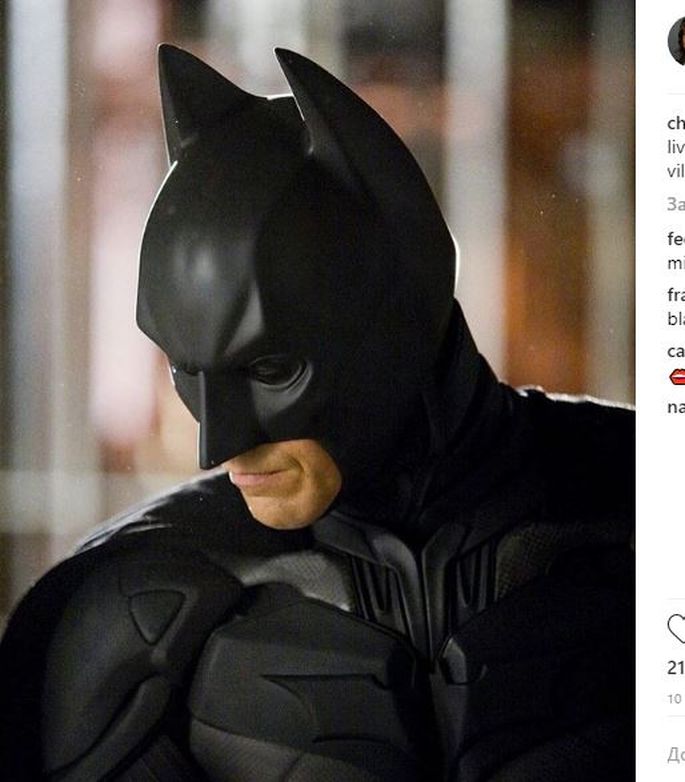The width and height of the screenshot is (685, 782).
Task: Open commenter profile starting with "fe"
Action: coord(676,239)
